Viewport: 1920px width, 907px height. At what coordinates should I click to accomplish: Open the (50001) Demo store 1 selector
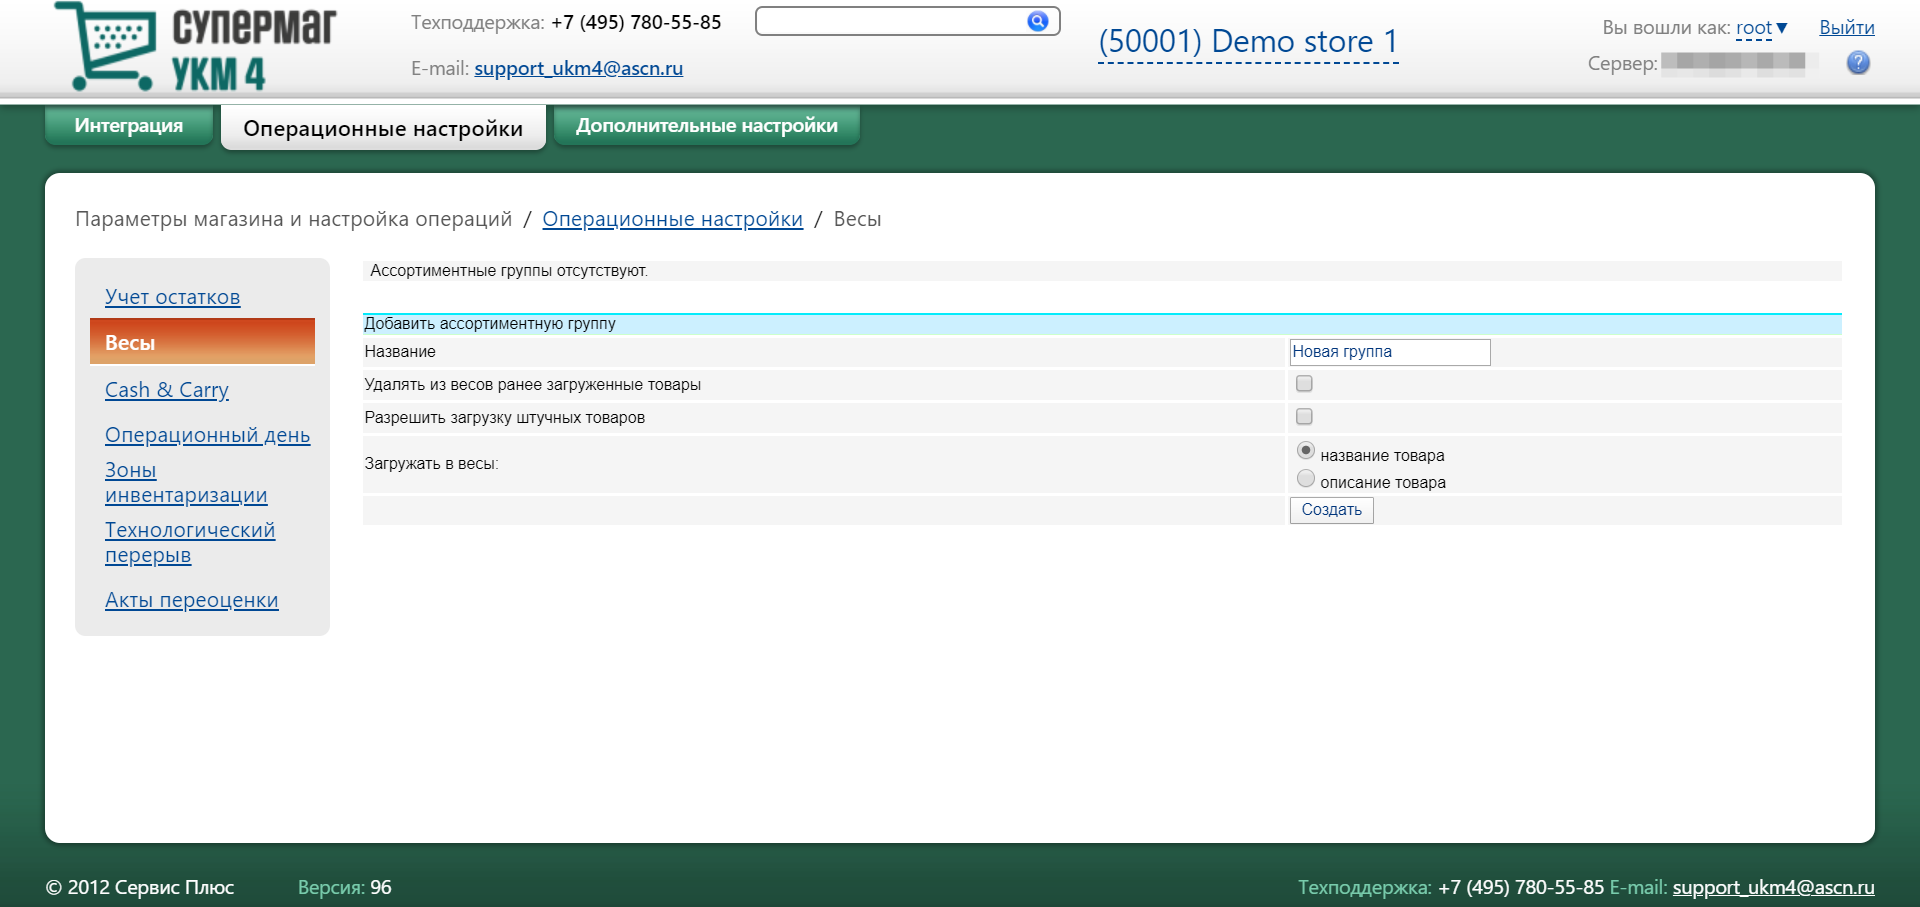[1248, 42]
